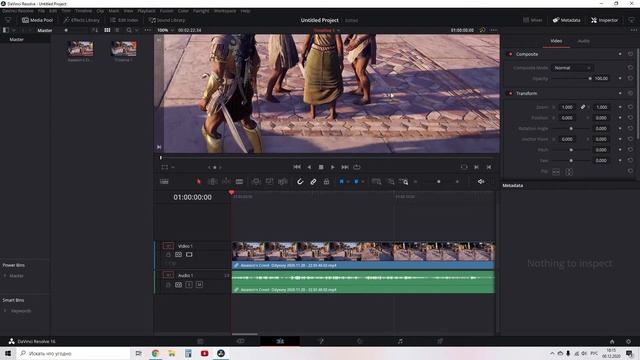
Task: Switch to the Fairlight page music icon
Action: coord(400,341)
